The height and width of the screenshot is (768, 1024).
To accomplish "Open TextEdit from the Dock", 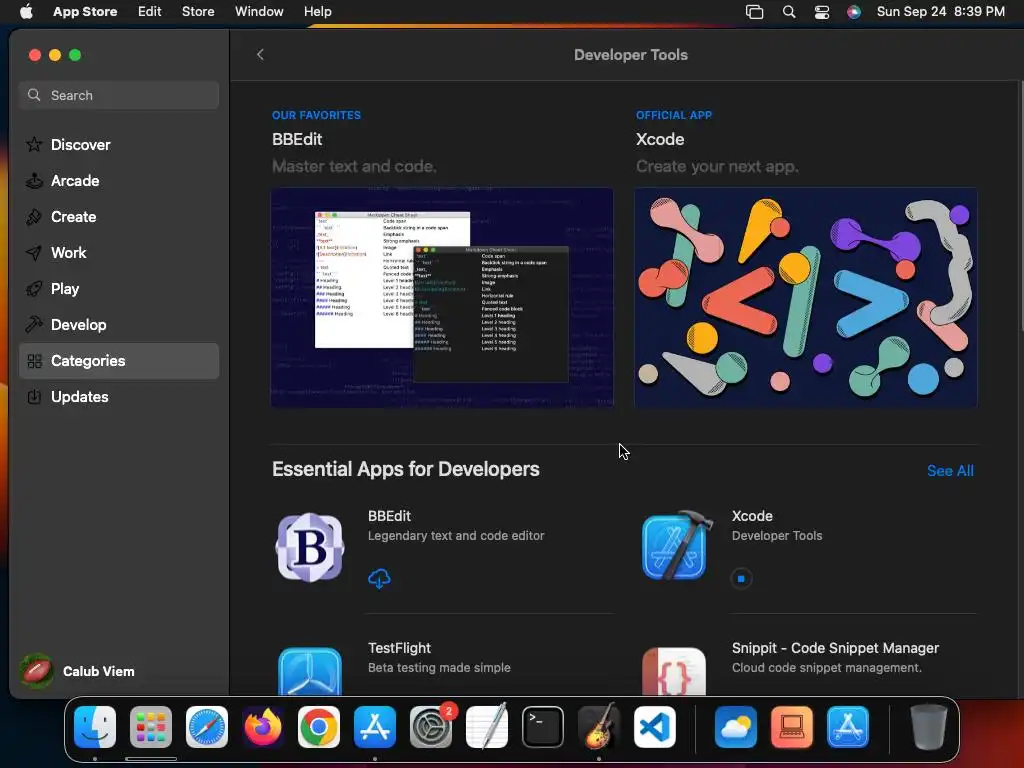I will (487, 727).
